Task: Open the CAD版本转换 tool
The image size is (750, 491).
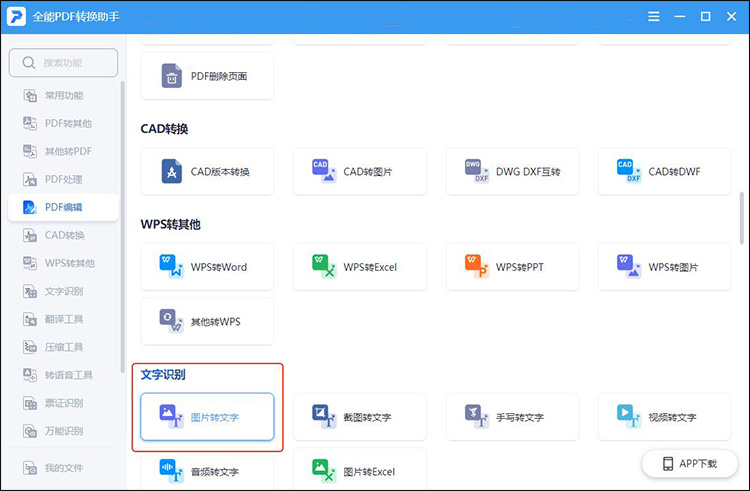Action: click(x=207, y=172)
